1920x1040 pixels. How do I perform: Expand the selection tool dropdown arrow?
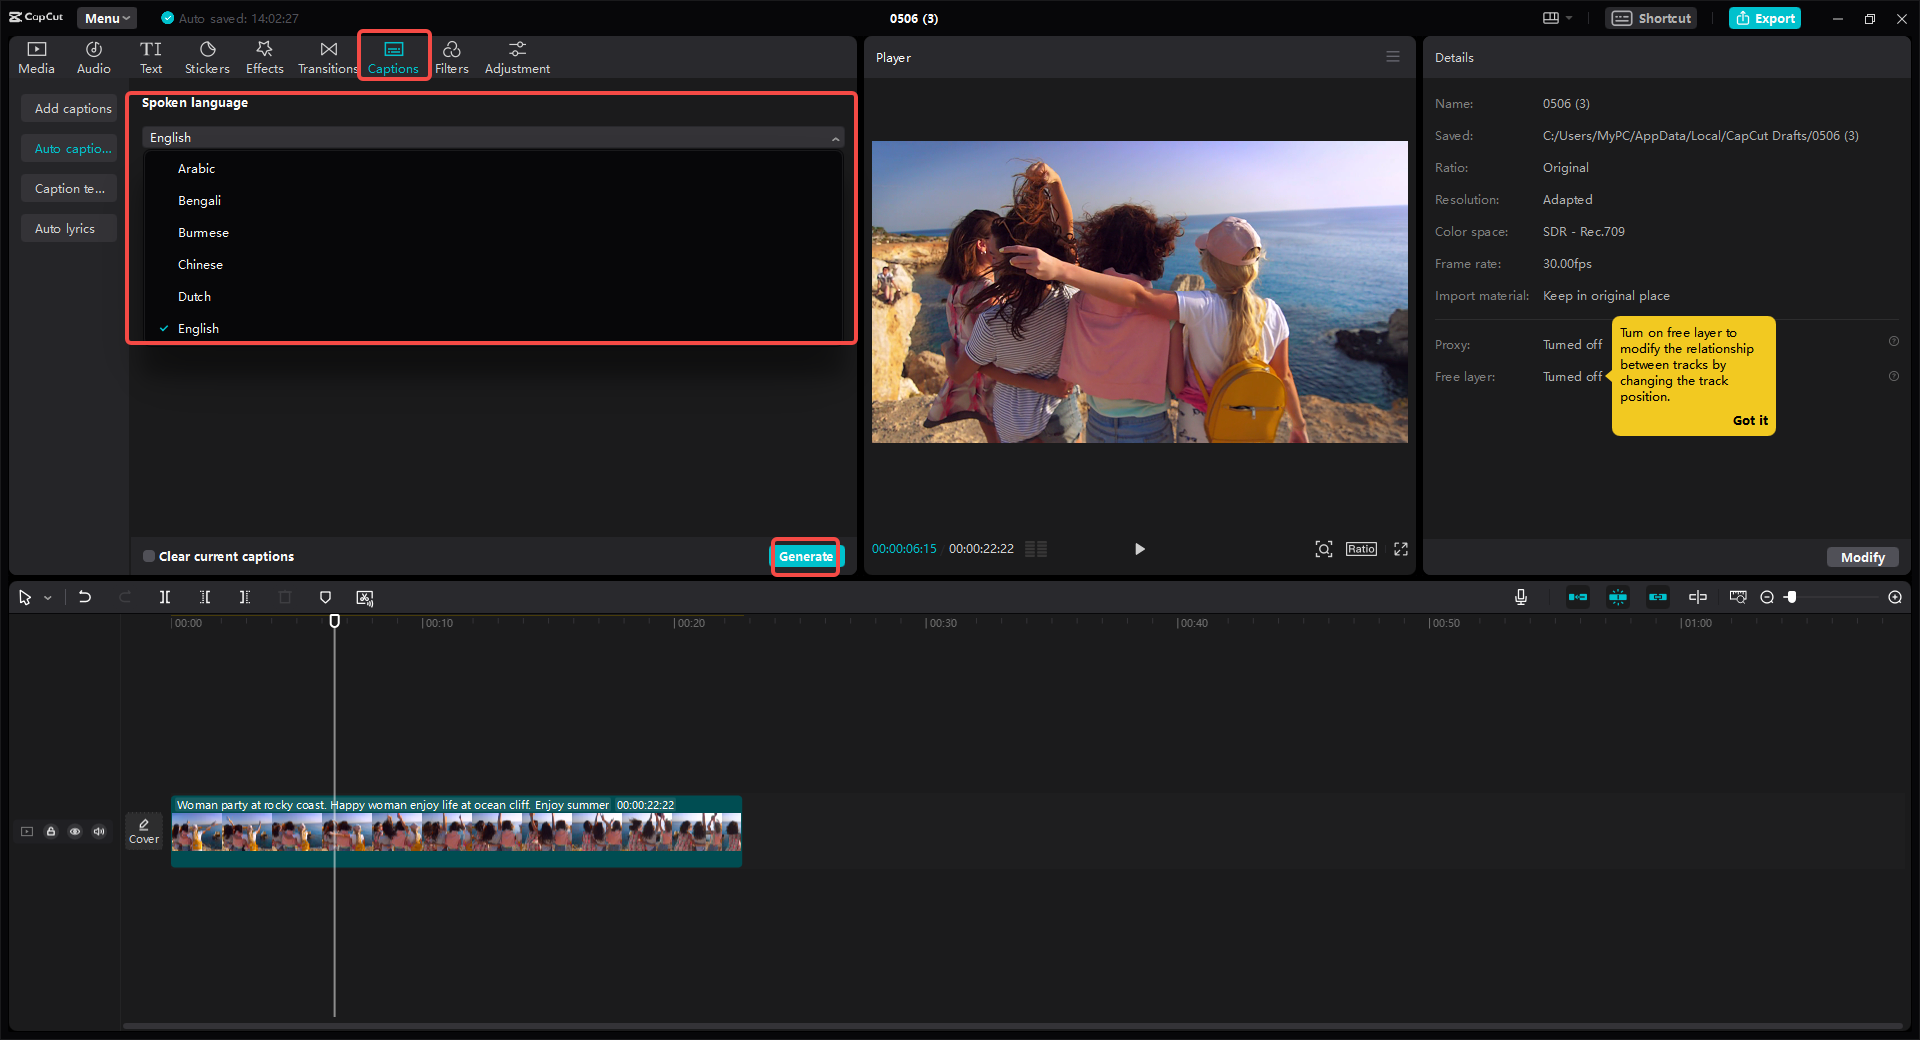(x=46, y=597)
